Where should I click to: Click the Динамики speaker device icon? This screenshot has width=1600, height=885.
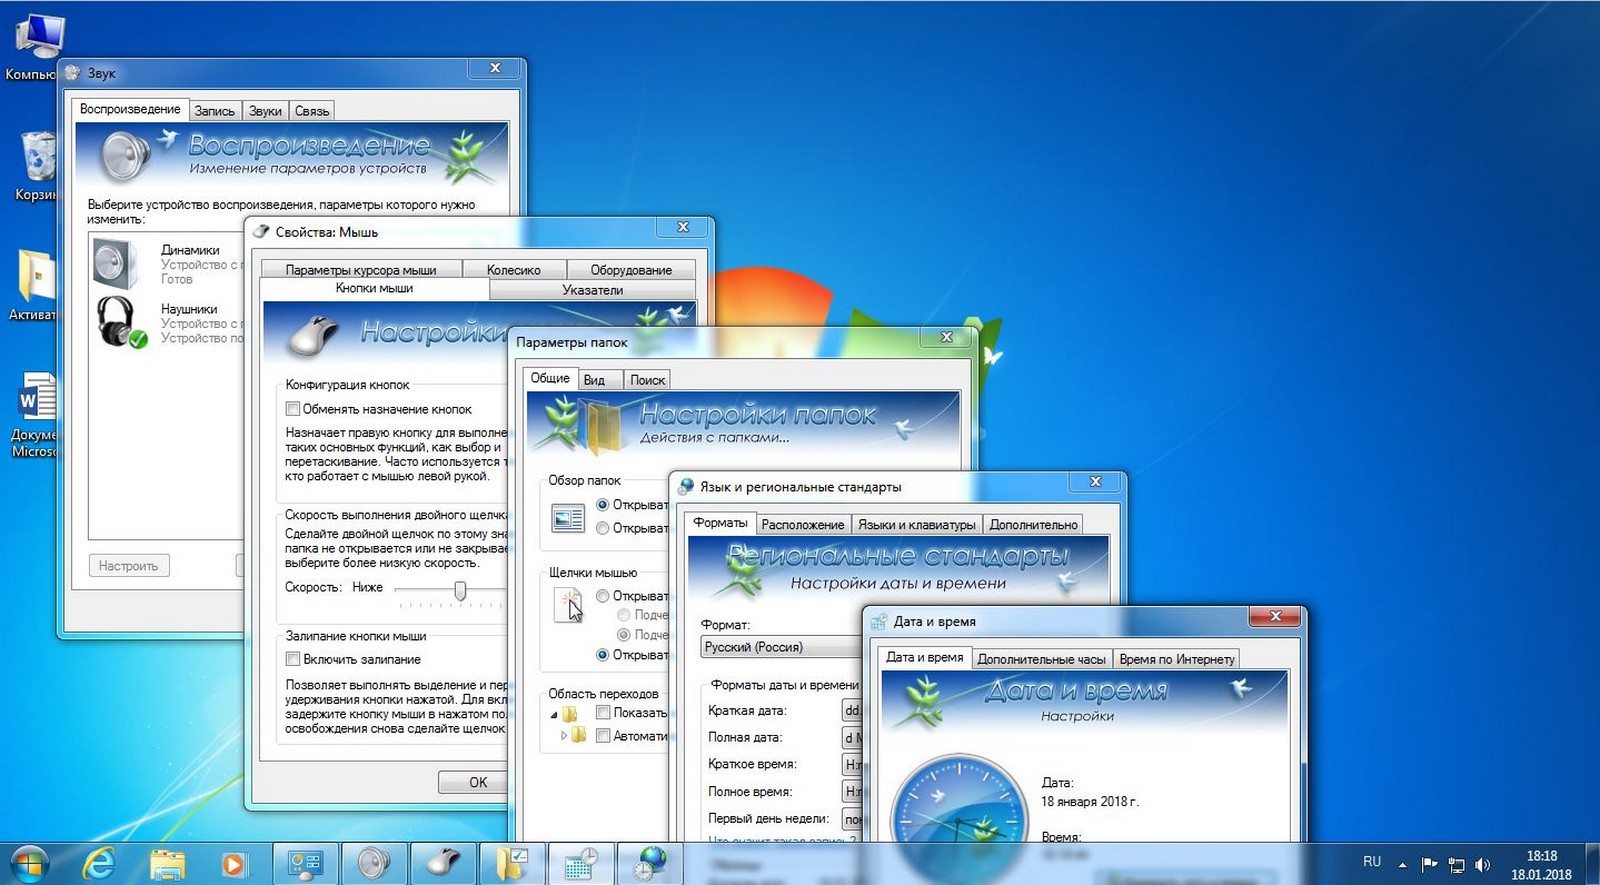coord(116,263)
